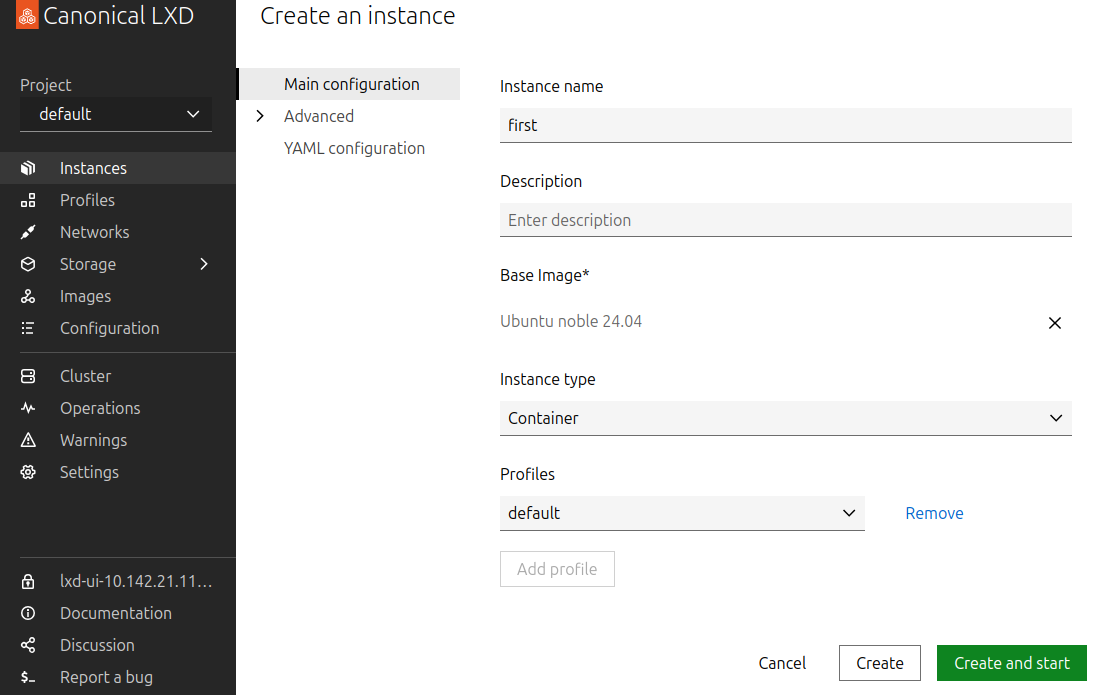Screen dimensions: 1099x695
Task: Expand the Advanced configuration section
Action: 318,116
